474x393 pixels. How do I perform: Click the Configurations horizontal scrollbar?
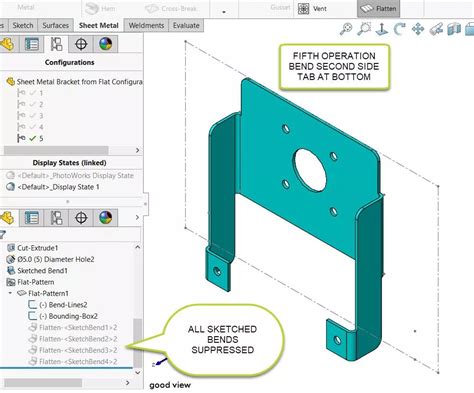56,150
